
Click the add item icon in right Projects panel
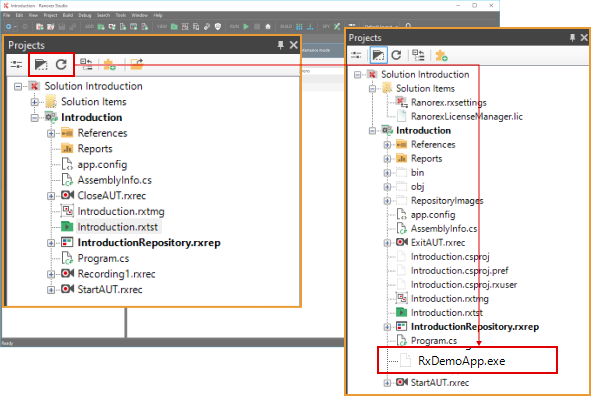(x=441, y=55)
